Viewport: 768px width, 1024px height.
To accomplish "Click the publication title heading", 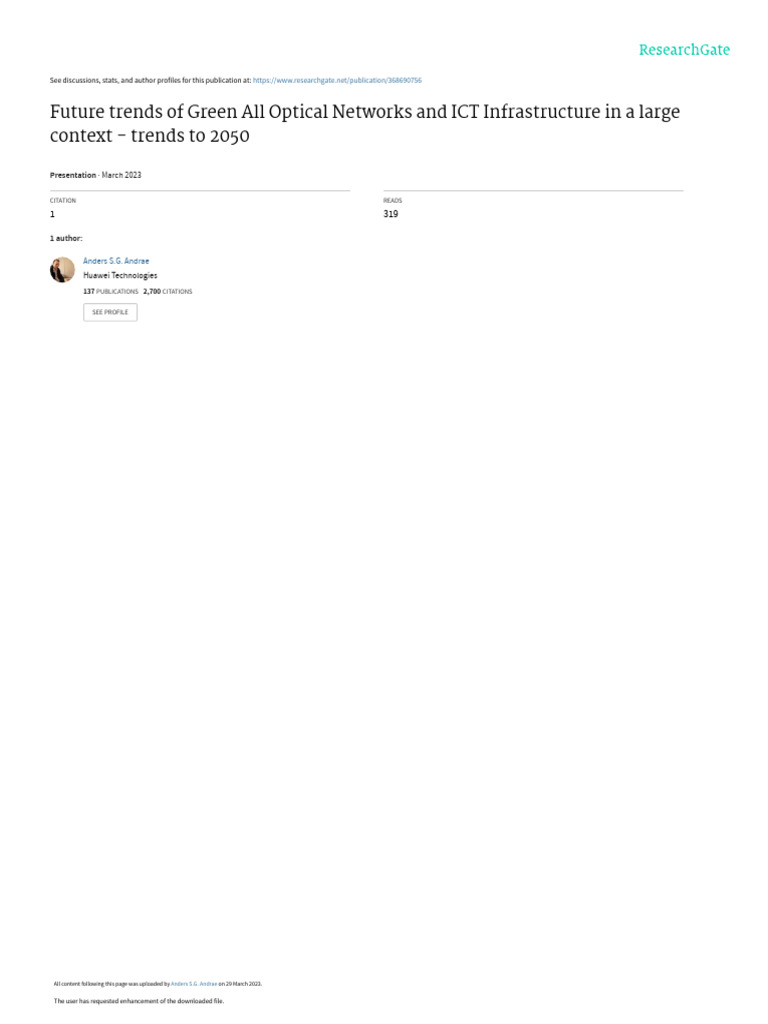I will pyautogui.click(x=364, y=123).
